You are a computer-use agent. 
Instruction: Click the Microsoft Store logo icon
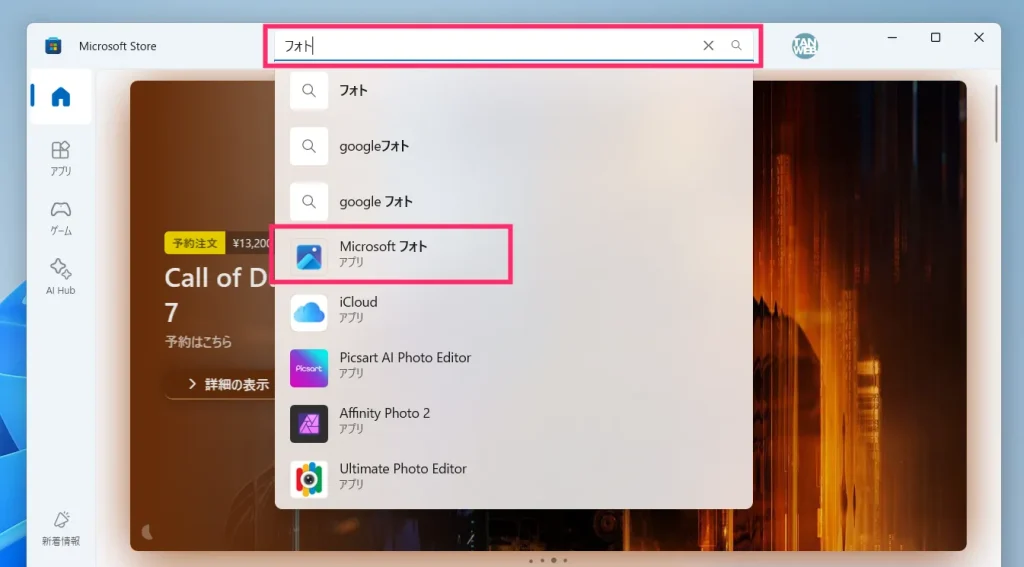coord(53,46)
